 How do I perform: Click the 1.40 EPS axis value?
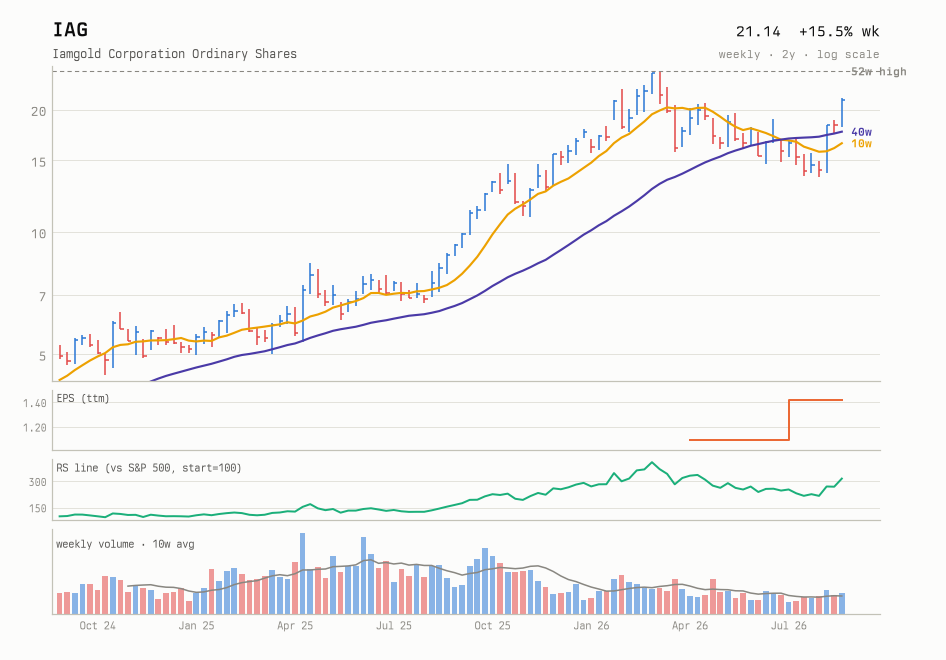tap(35, 403)
